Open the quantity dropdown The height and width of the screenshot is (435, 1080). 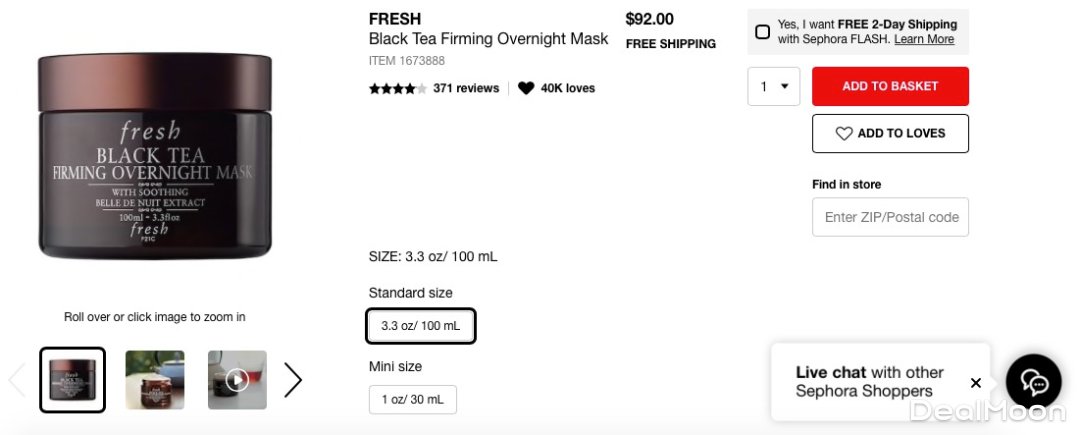774,86
